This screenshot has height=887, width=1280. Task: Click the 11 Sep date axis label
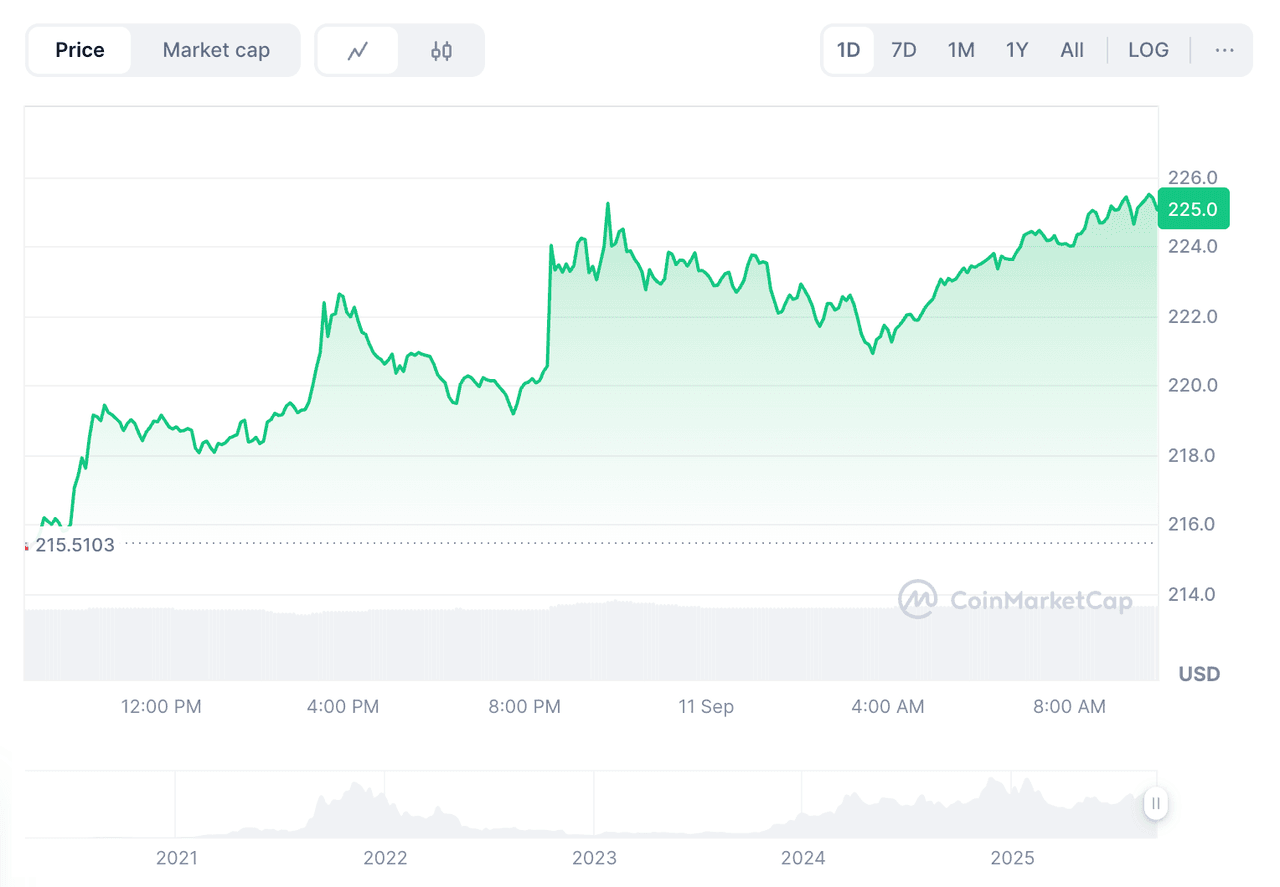(705, 707)
